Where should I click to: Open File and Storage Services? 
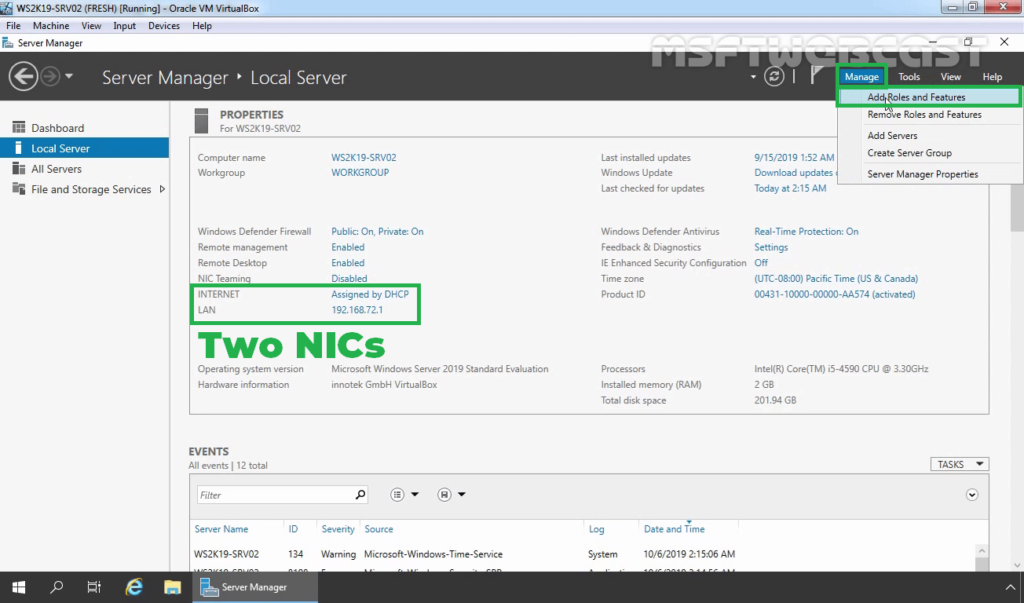[84, 189]
